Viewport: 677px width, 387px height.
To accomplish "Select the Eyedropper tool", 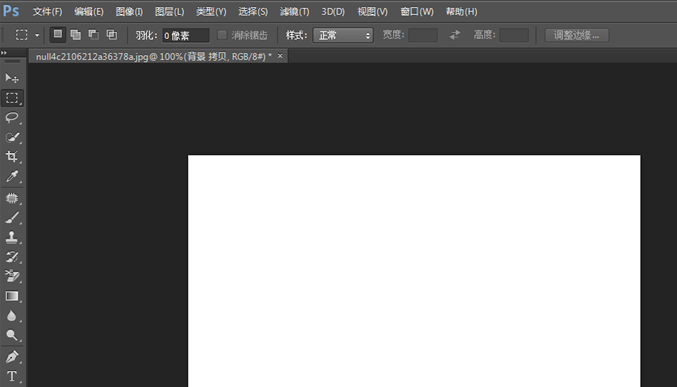I will point(12,176).
